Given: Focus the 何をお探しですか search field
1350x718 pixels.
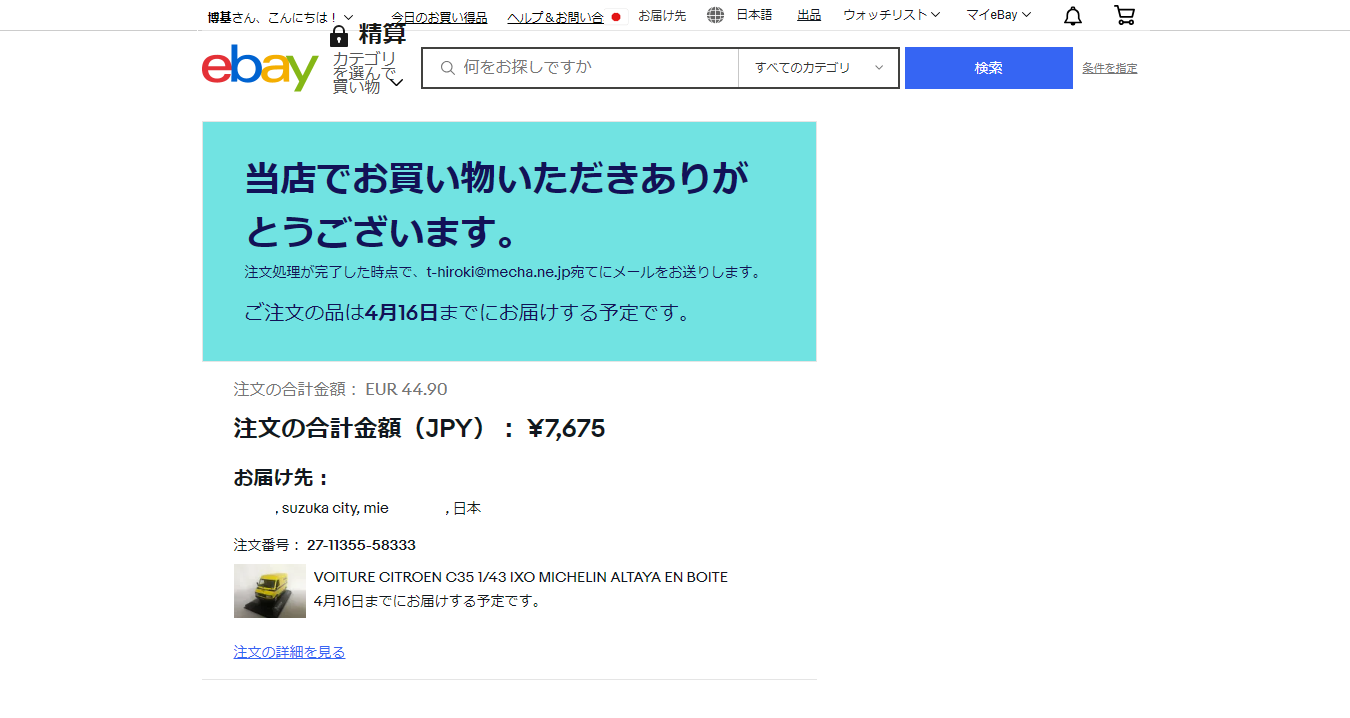Looking at the screenshot, I should [595, 68].
